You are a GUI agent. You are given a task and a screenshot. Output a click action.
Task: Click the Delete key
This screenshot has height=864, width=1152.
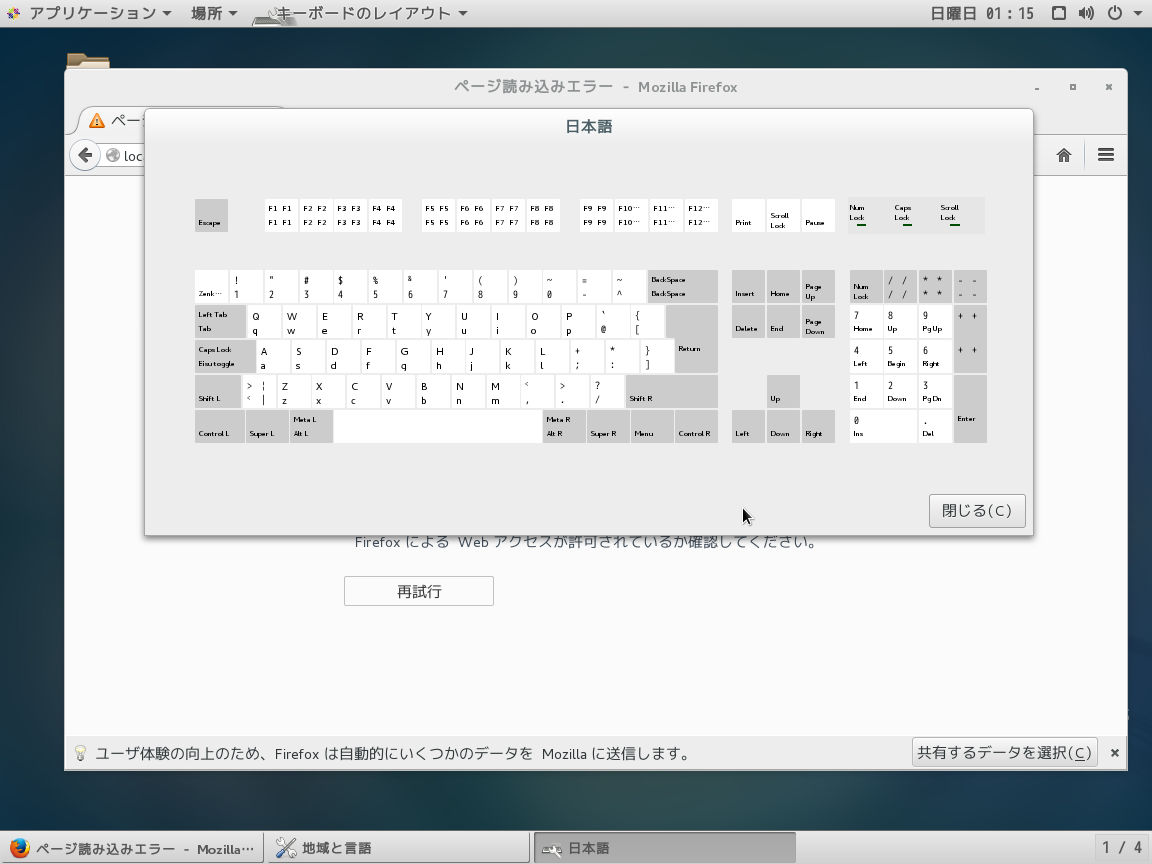tap(748, 321)
